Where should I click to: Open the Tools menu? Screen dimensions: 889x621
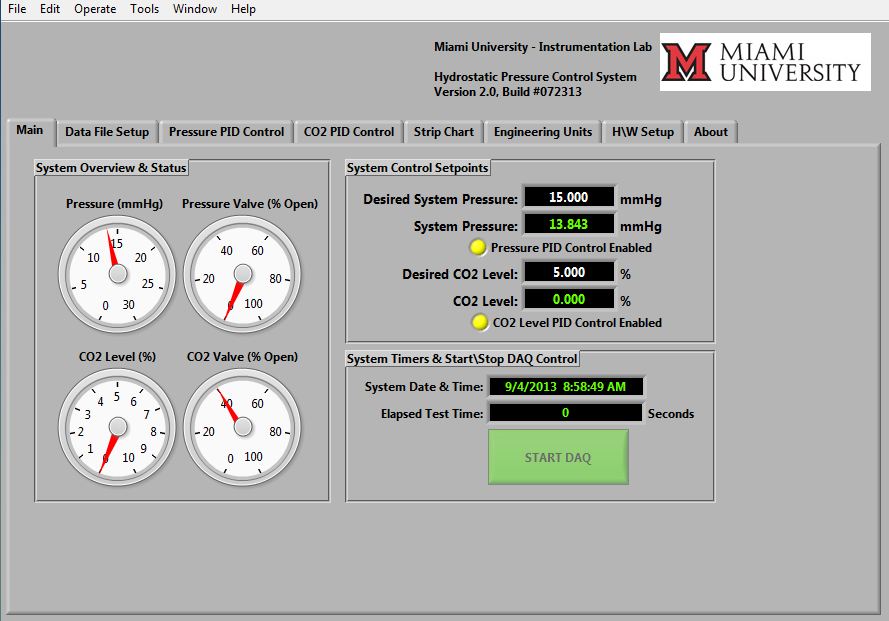point(144,9)
